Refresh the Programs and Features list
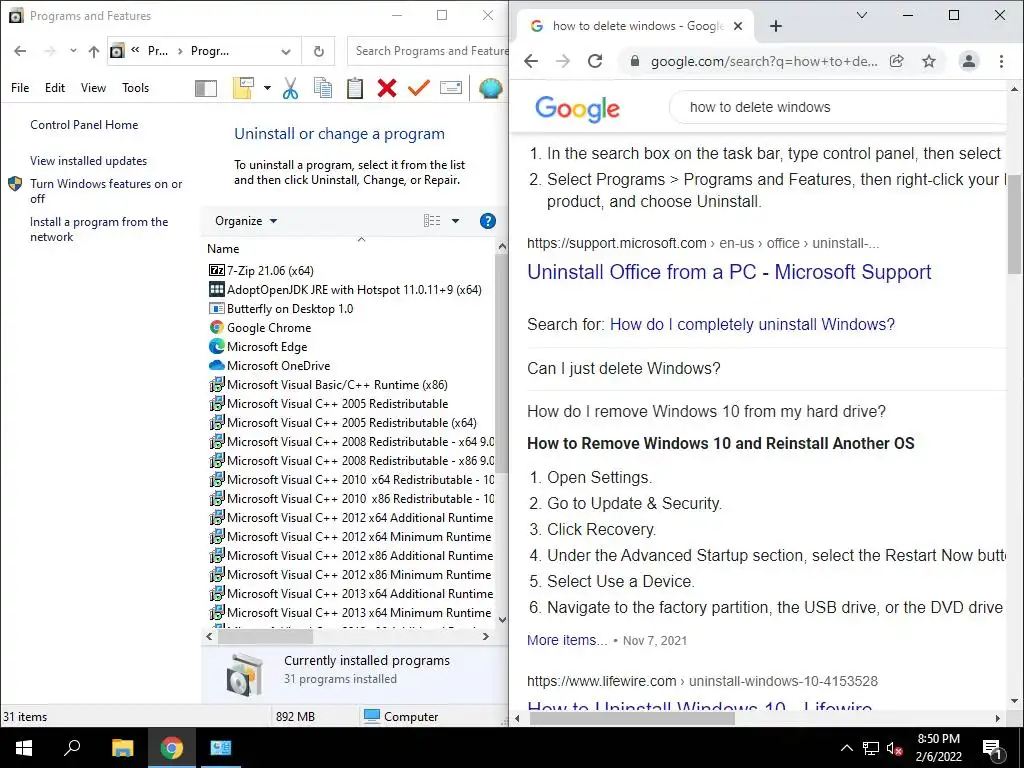 pos(319,51)
